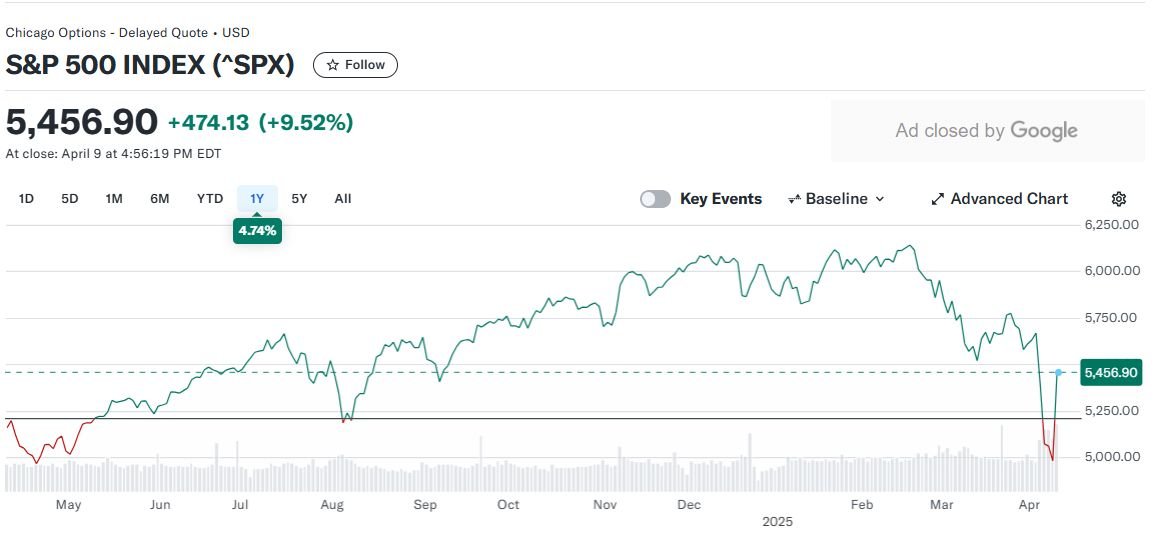Click the 5,750.00 axis label
Image resolution: width=1160 pixels, height=539 pixels.
click(x=1112, y=318)
